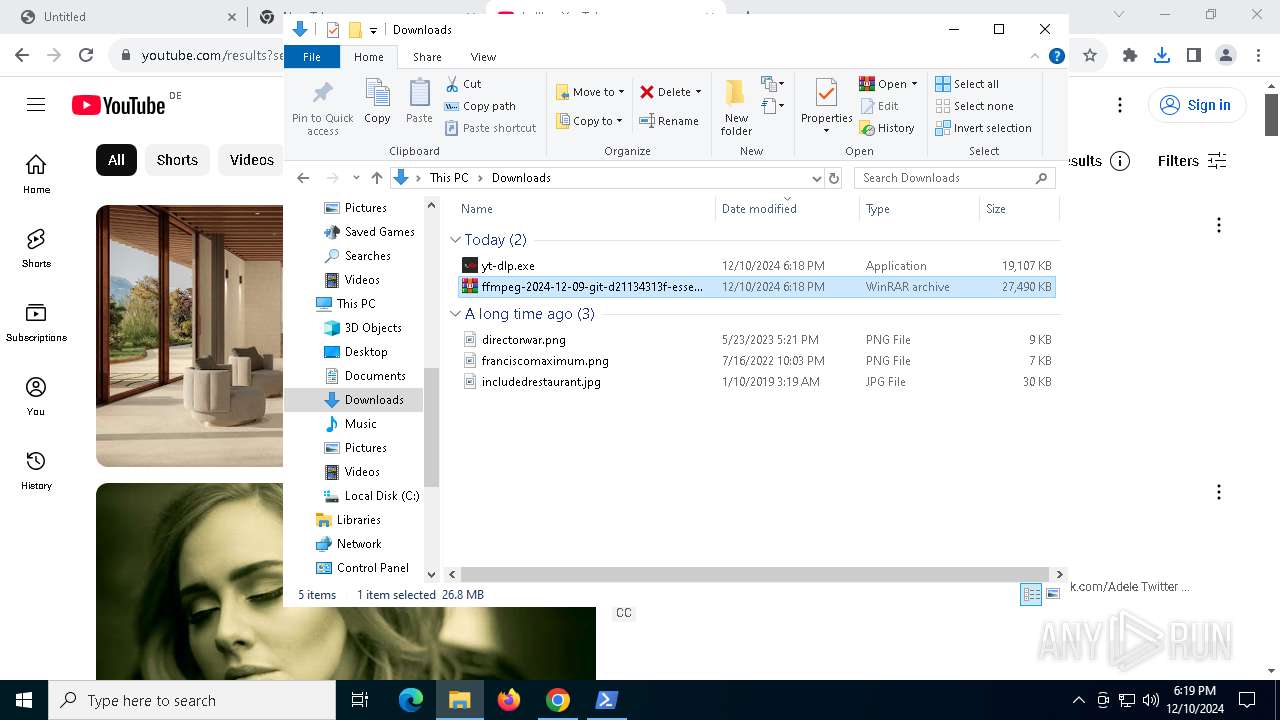Image resolution: width=1280 pixels, height=720 pixels.
Task: Select directorwar.png file
Action: 756,340
